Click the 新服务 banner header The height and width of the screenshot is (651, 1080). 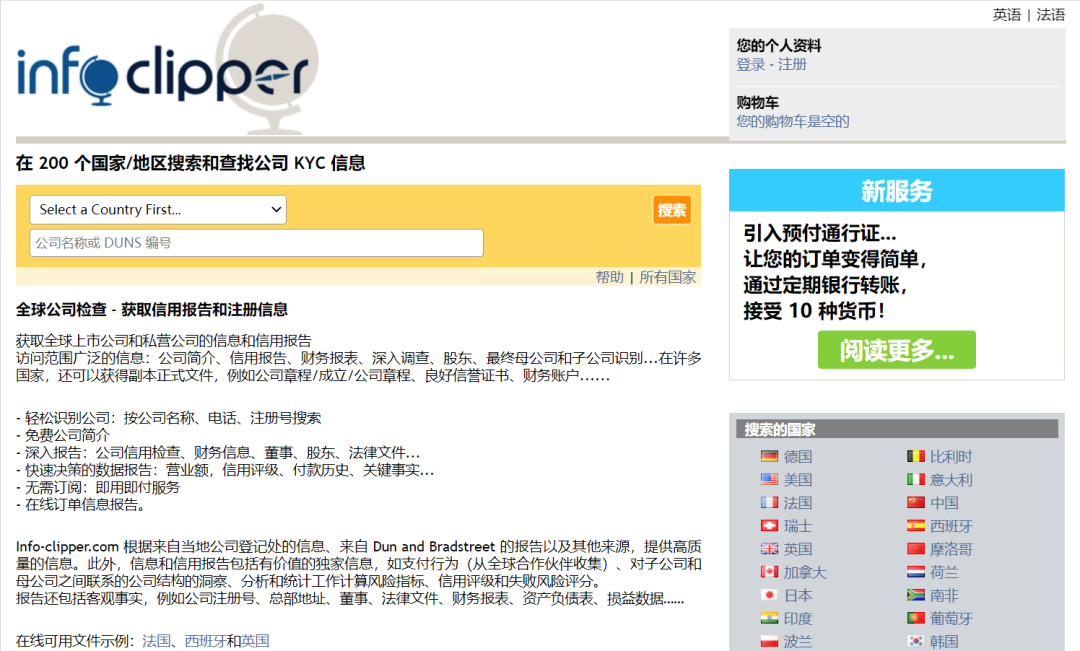(x=897, y=190)
